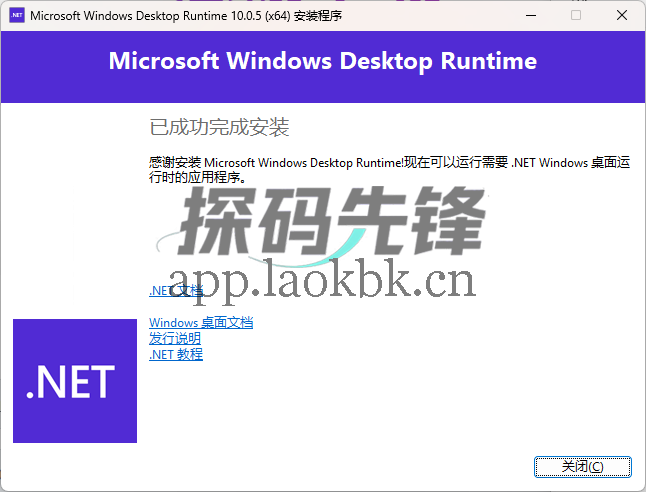646x492 pixels.
Task: Open the .NET 文档 link
Action: pos(176,291)
